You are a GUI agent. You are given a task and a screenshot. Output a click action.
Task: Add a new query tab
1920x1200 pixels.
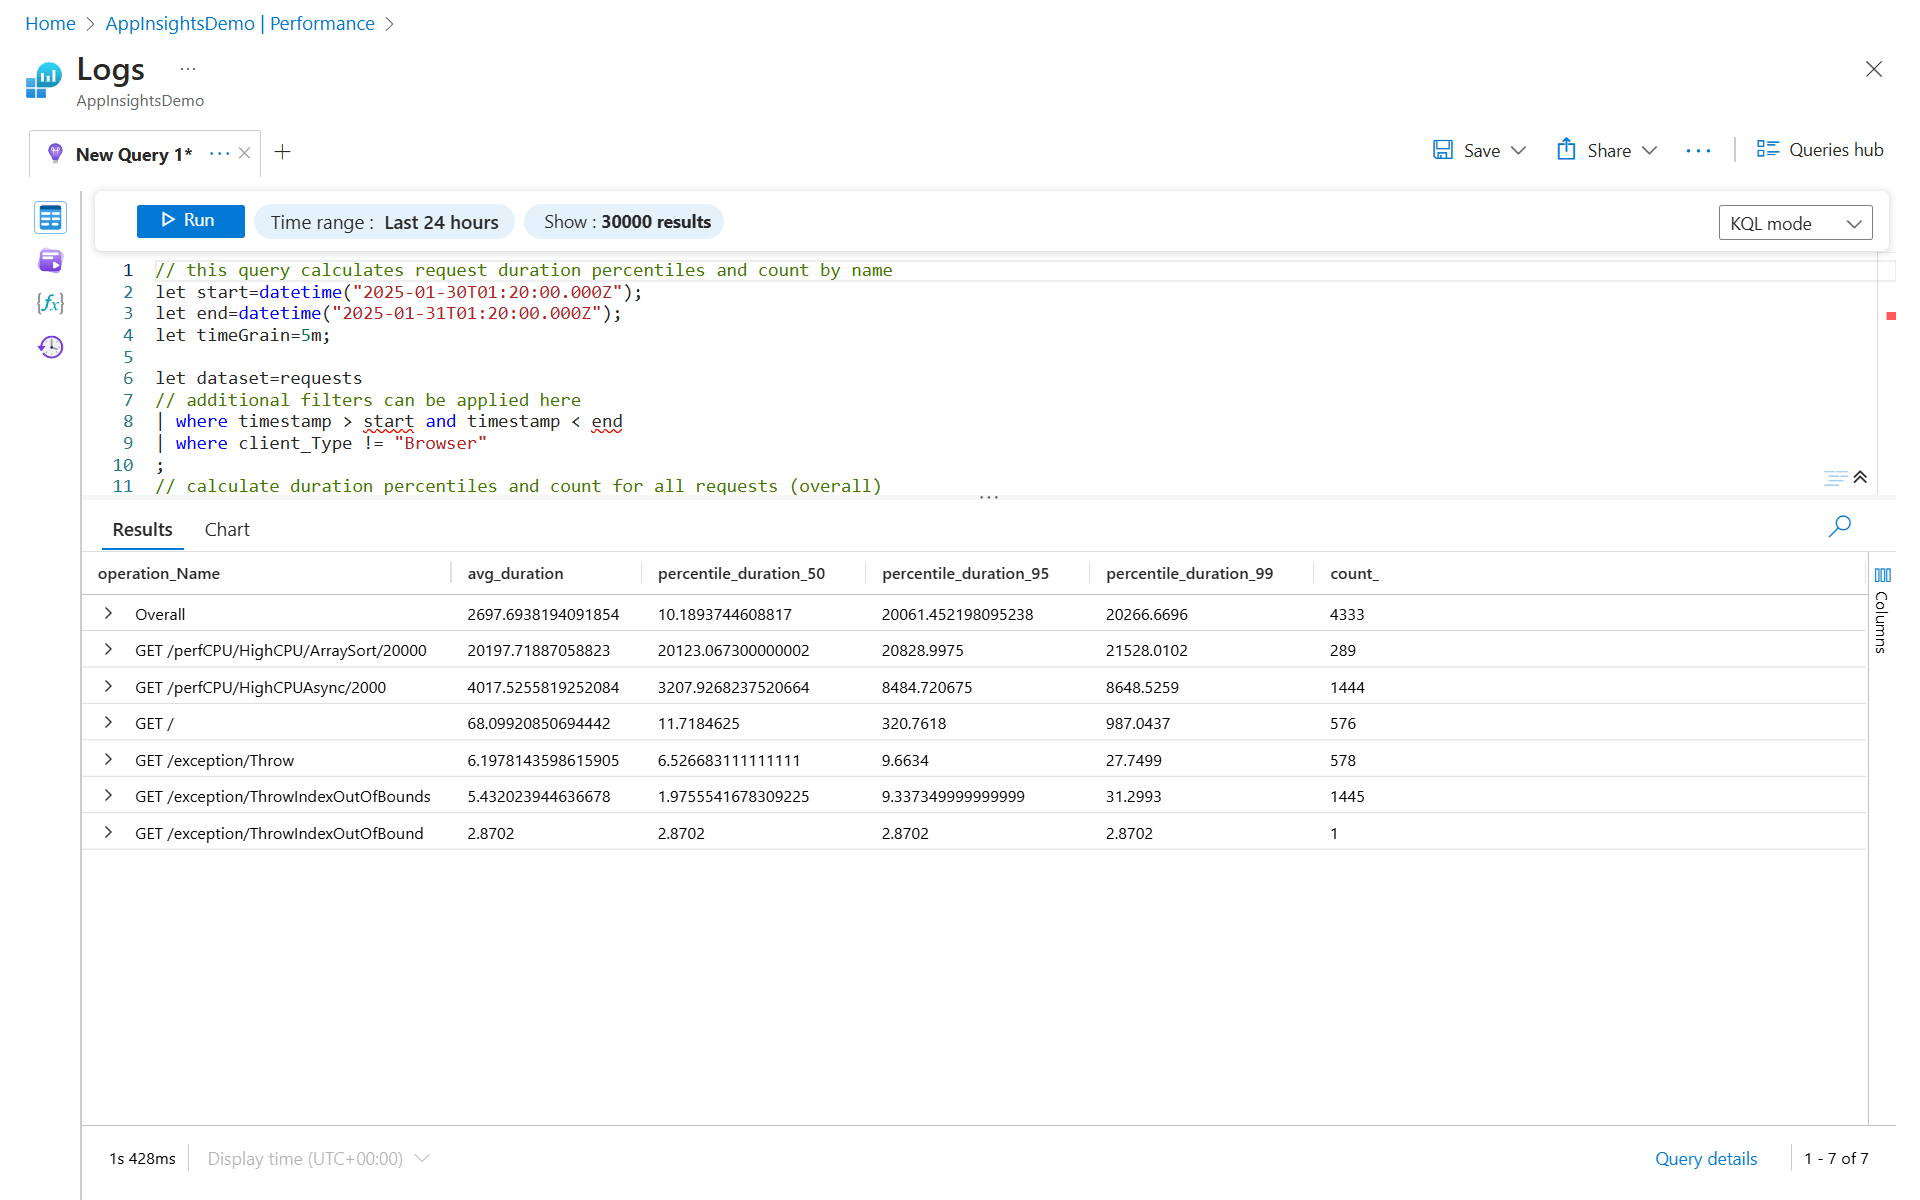283,152
